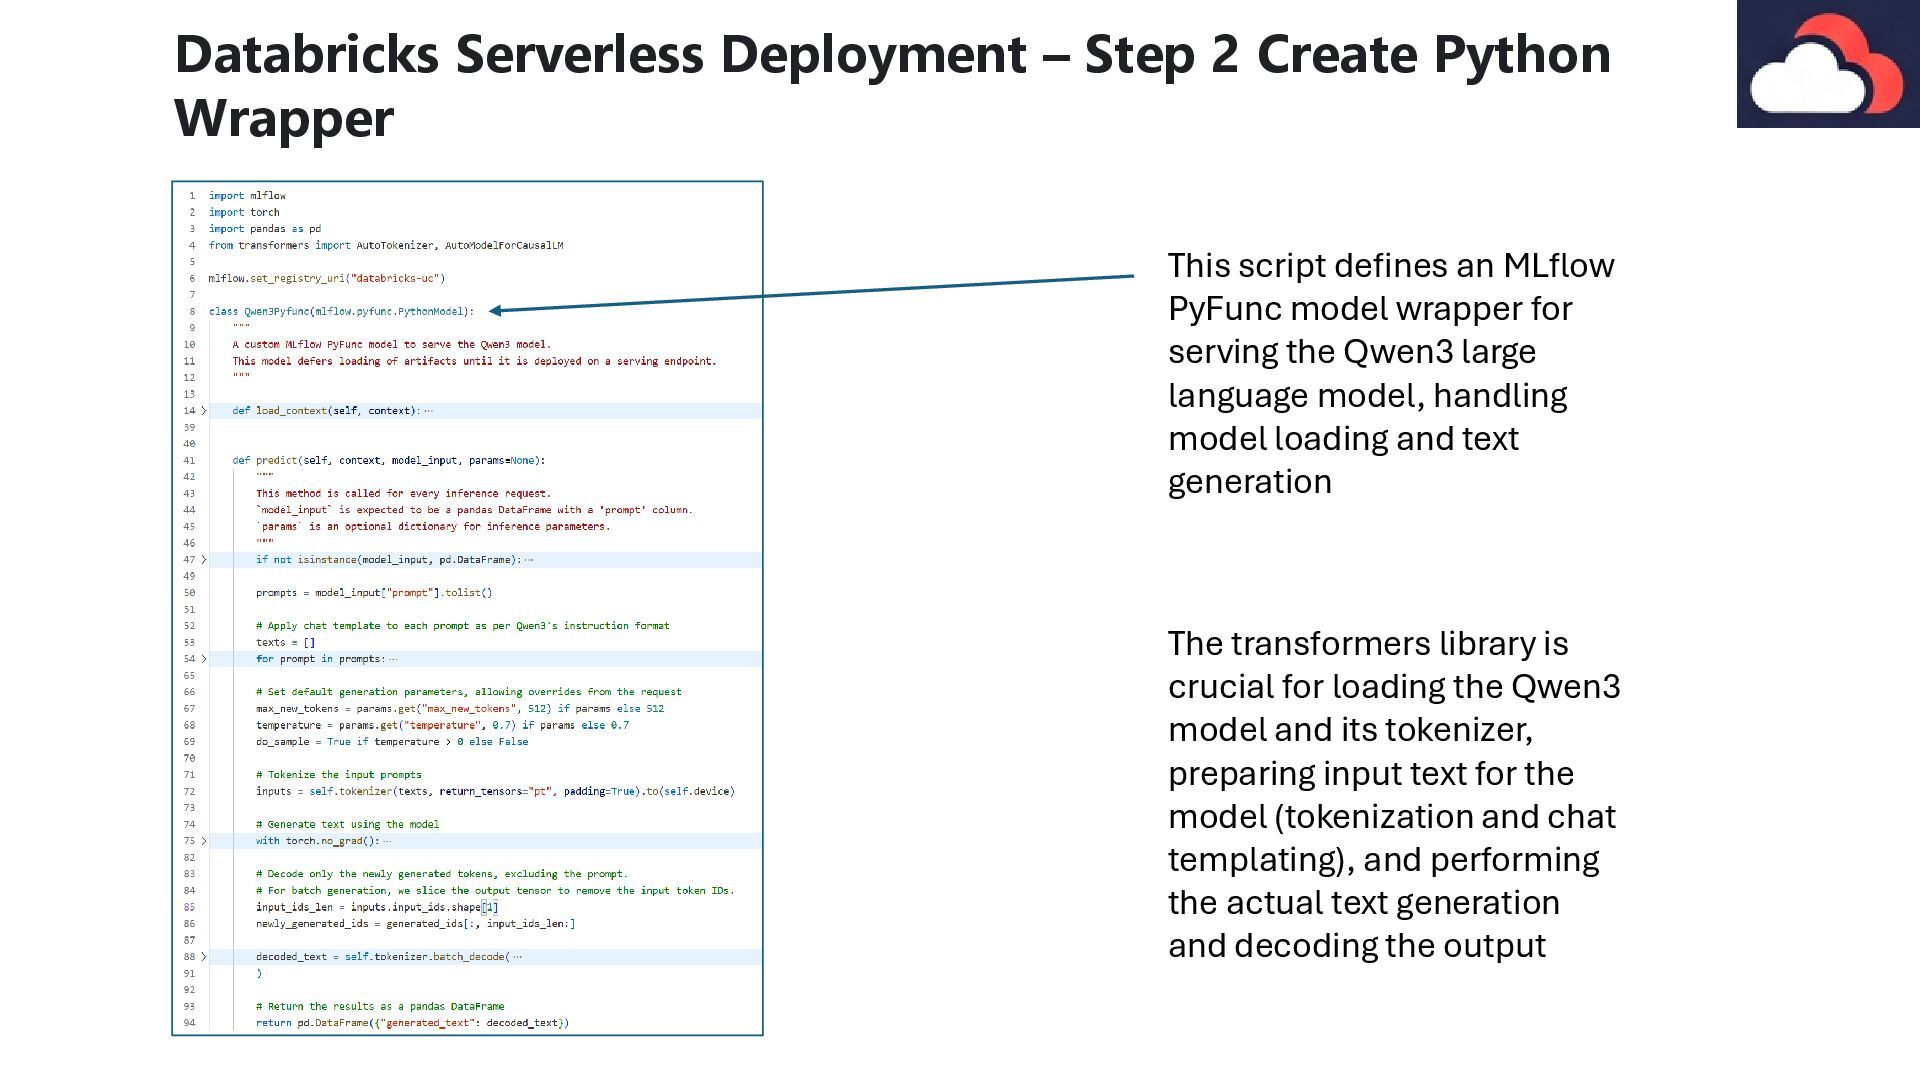Click the ellipsis after the isinstance check line
The width and height of the screenshot is (1920, 1080).
pyautogui.click(x=529, y=560)
